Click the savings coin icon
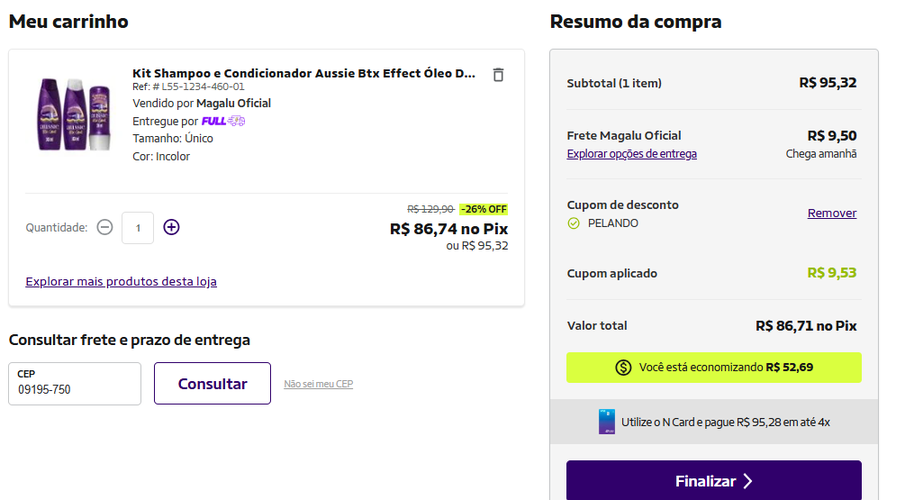Image resolution: width=914 pixels, height=500 pixels. 623,368
